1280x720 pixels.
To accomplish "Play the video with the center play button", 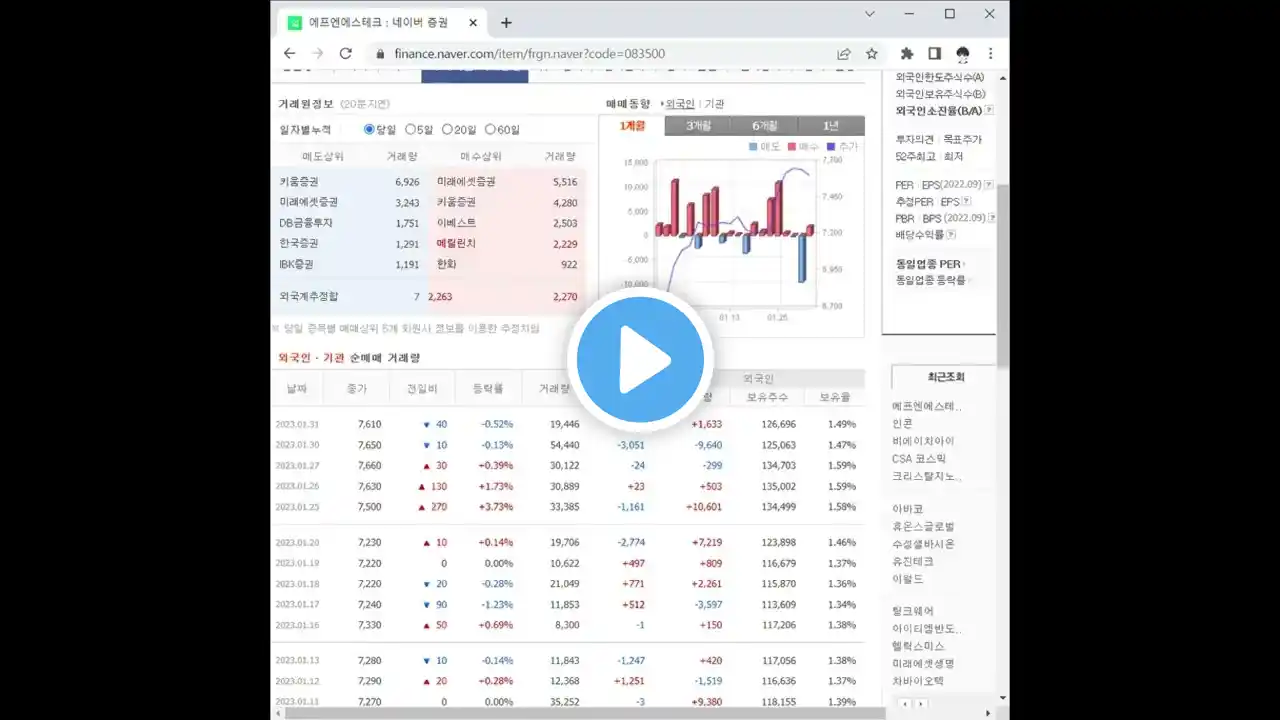I will pyautogui.click(x=640, y=360).
